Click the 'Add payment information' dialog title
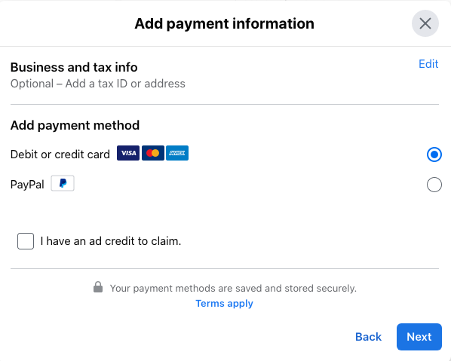 [224, 24]
